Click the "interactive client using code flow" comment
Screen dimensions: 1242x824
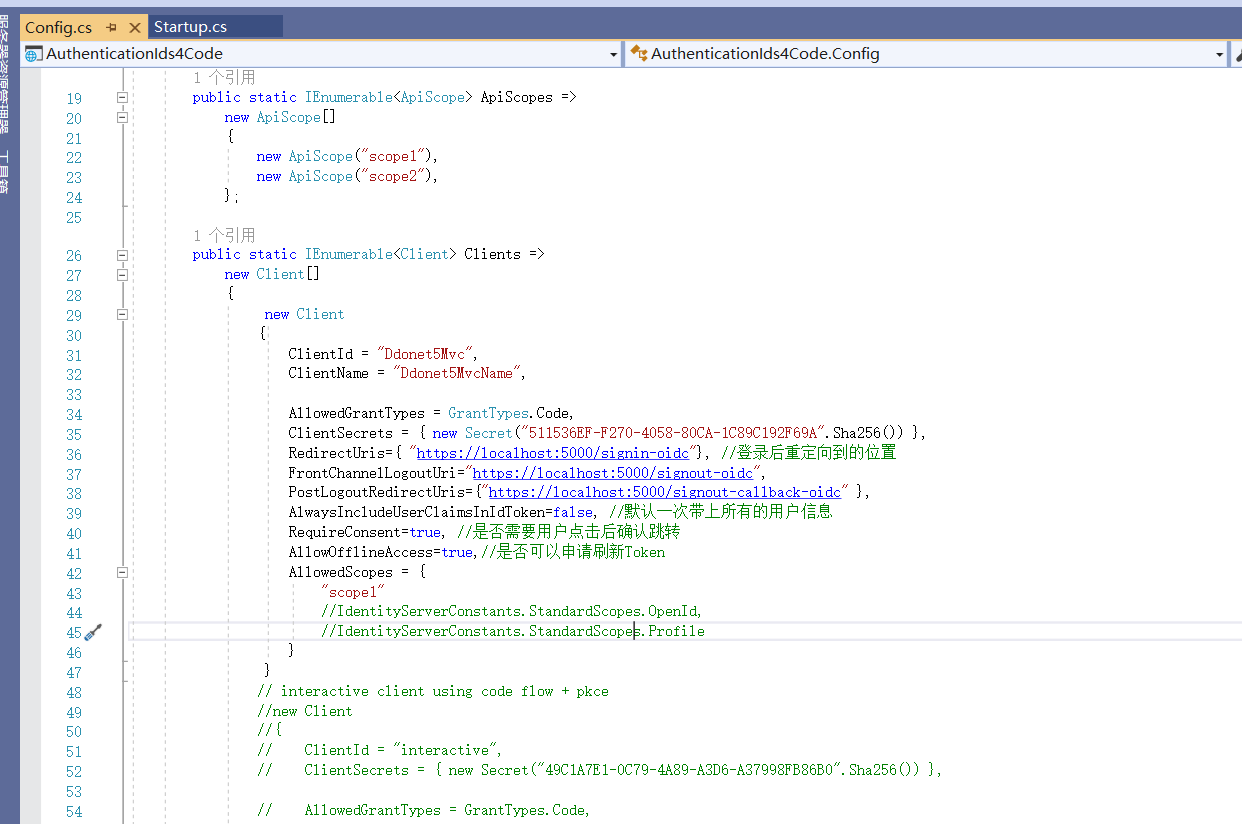pos(433,691)
